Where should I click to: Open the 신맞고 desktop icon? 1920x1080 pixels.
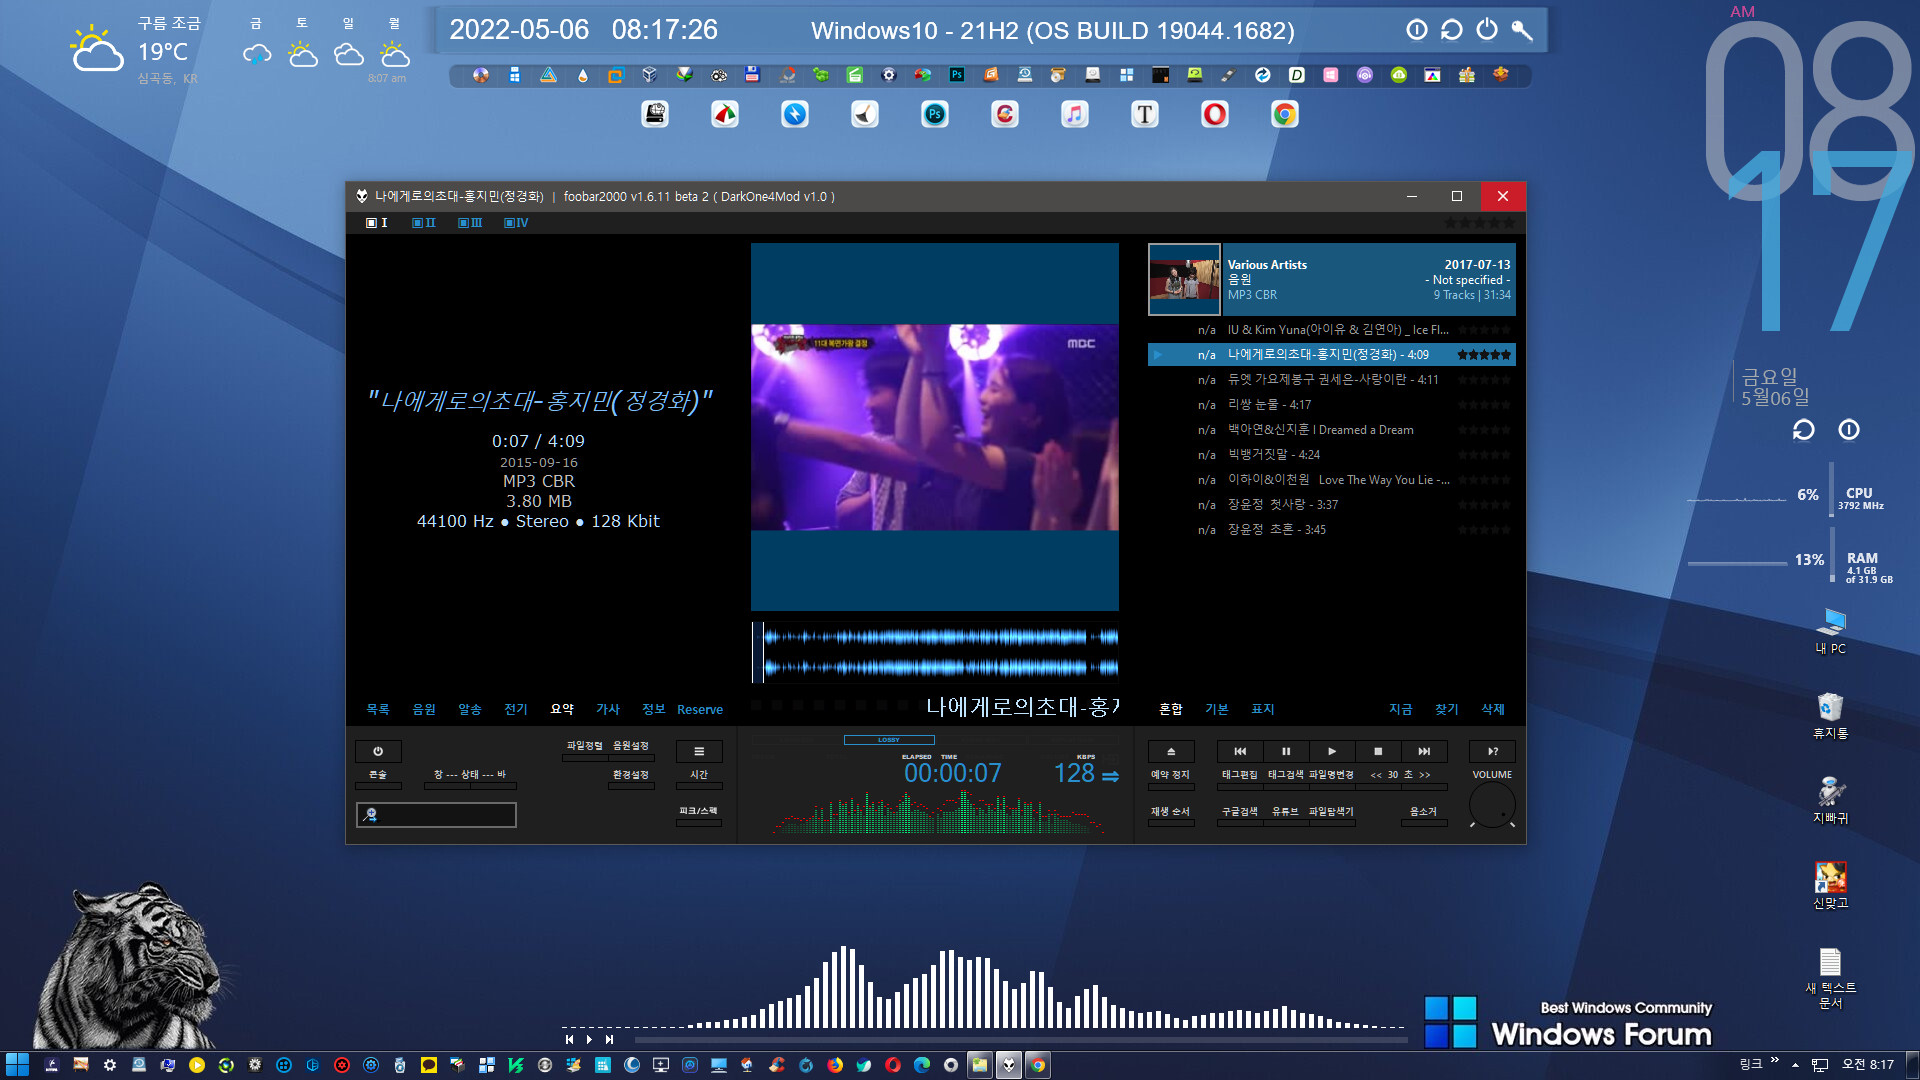coord(1831,885)
